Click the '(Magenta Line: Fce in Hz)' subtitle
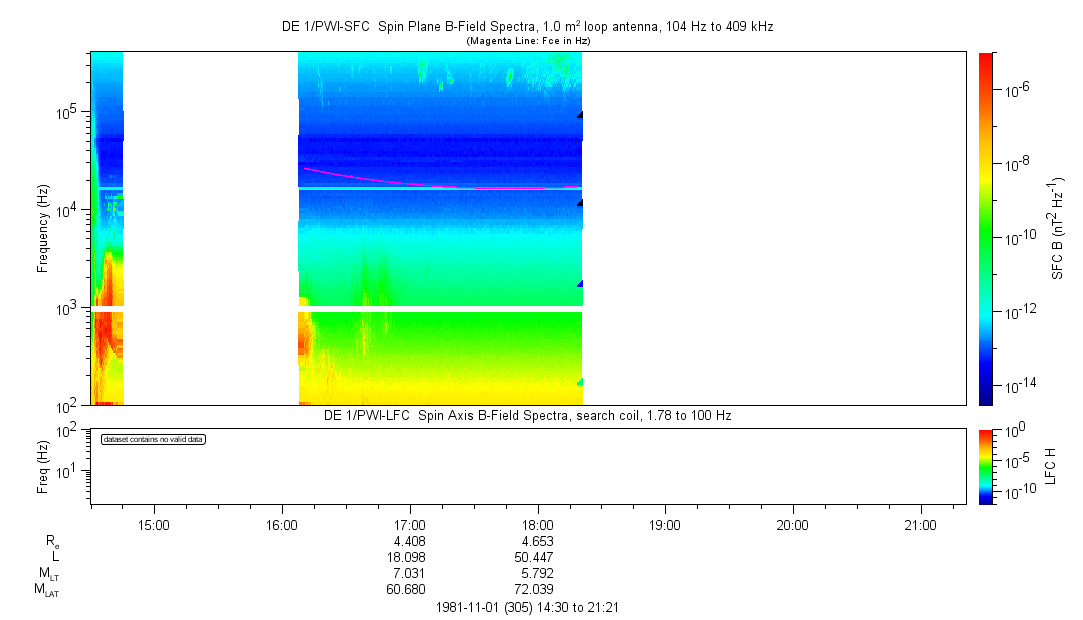1083x620 pixels. [x=528, y=41]
